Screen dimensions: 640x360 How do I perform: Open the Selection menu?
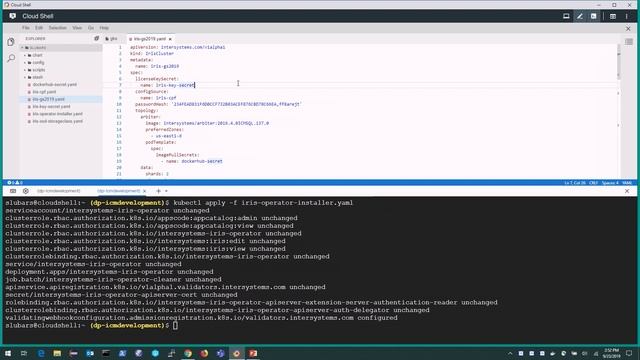[x=58, y=28]
